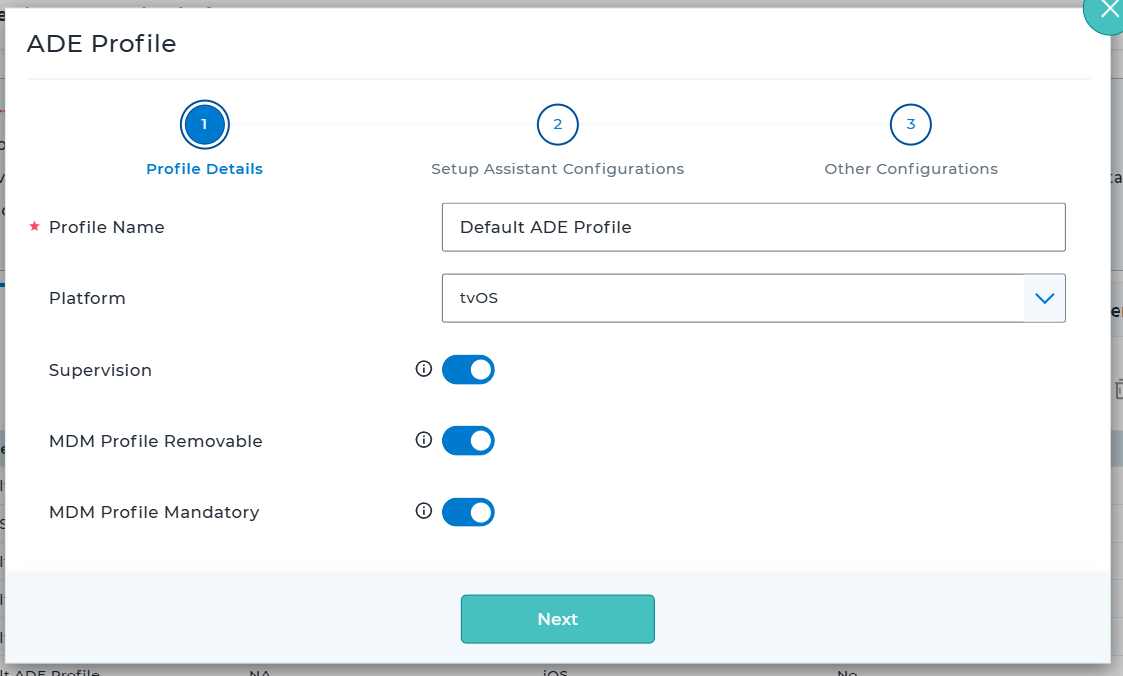Select the step 1 circle indicator
Viewport: 1123px width, 676px height.
[205, 124]
